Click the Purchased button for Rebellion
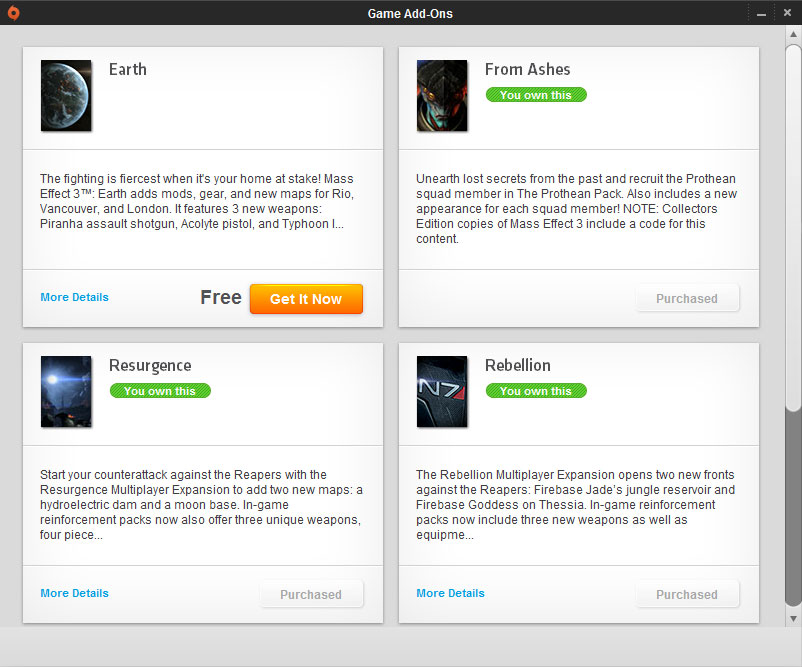This screenshot has height=667, width=802. point(687,594)
